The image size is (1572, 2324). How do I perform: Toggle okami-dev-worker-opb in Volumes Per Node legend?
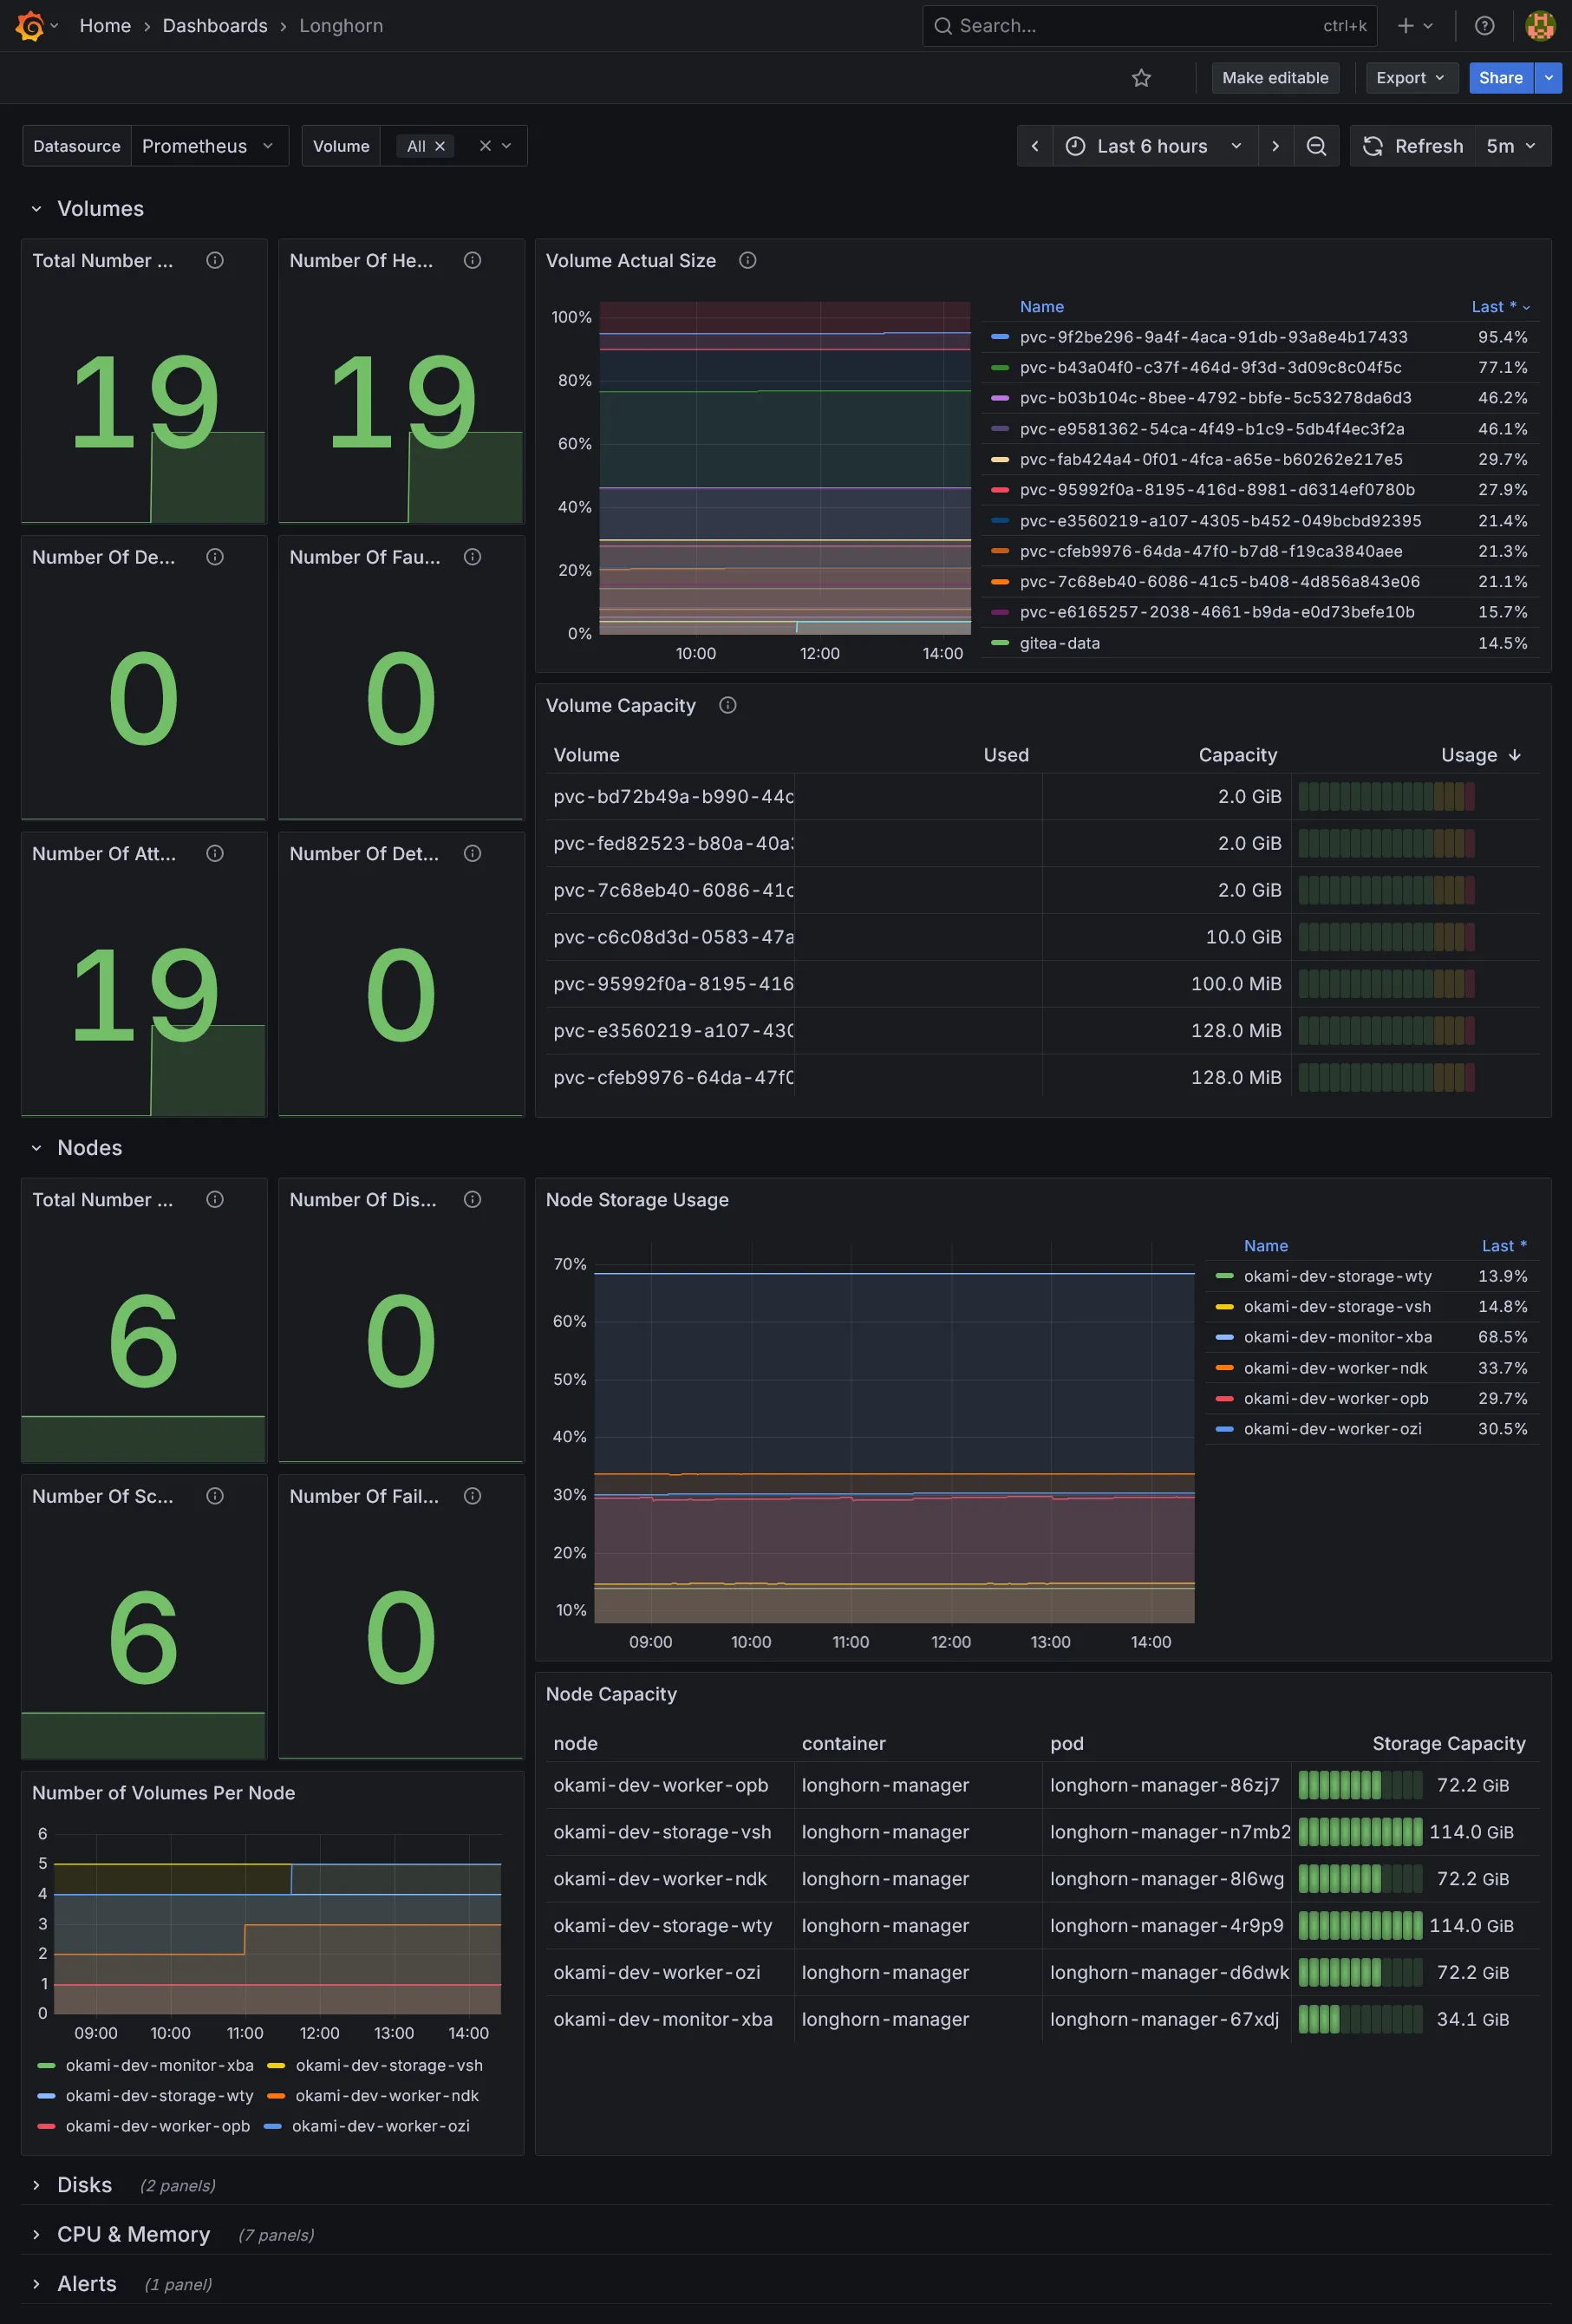(x=157, y=2126)
